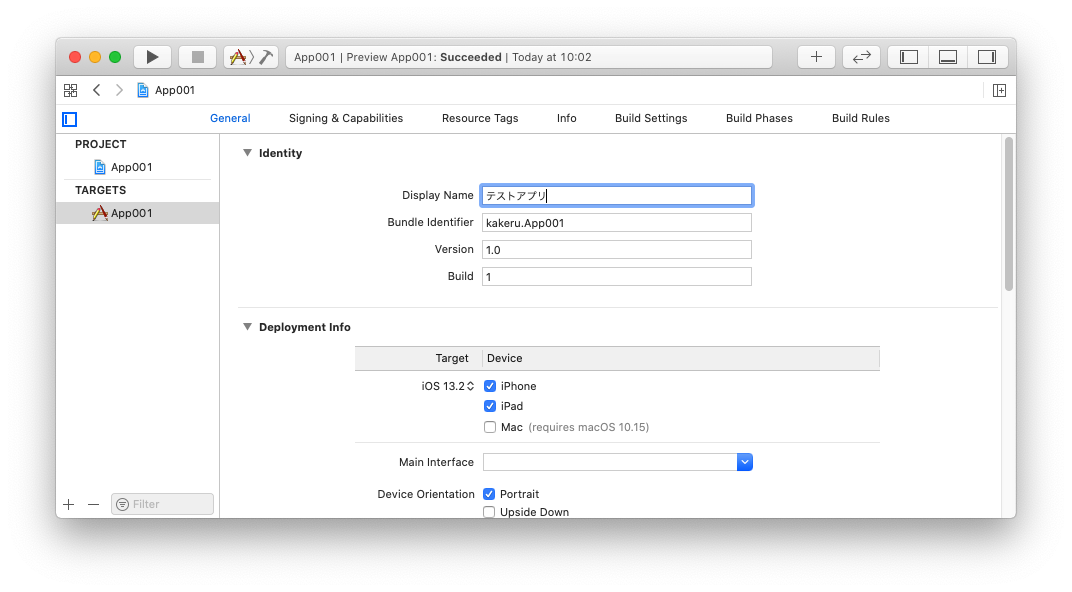Run the app with the Play button

152,57
